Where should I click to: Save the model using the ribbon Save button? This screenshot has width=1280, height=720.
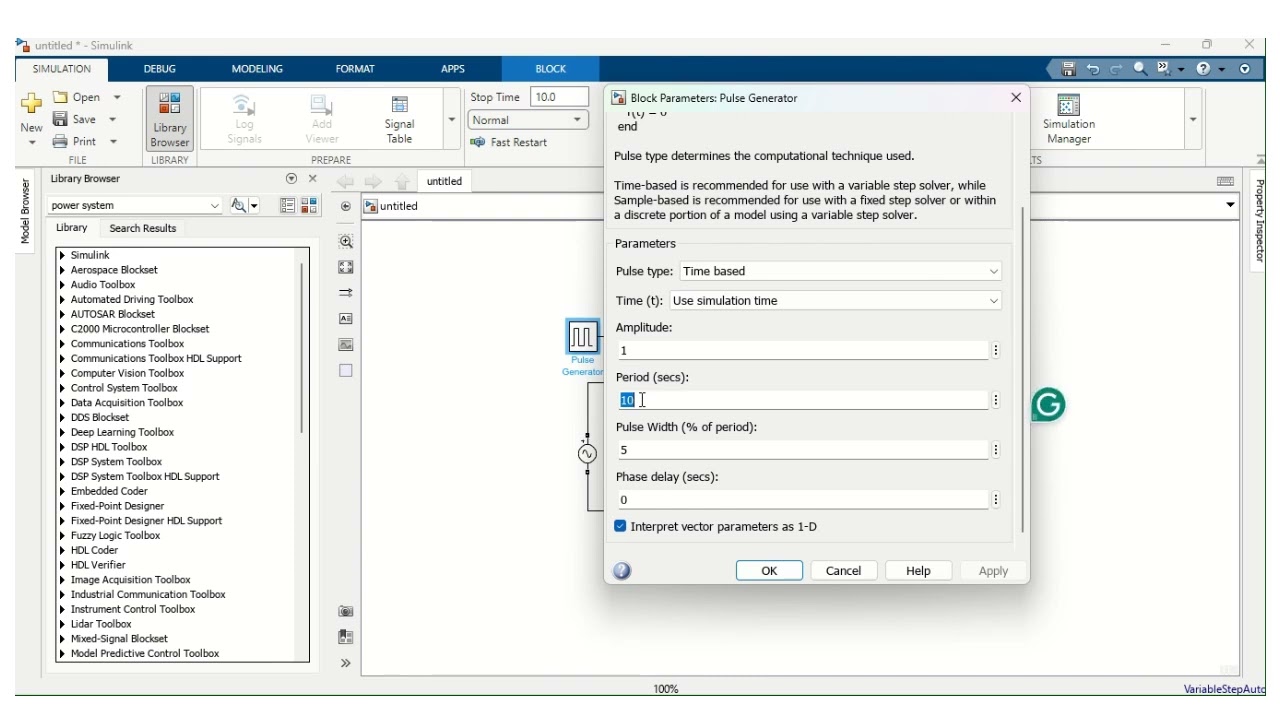(75, 119)
